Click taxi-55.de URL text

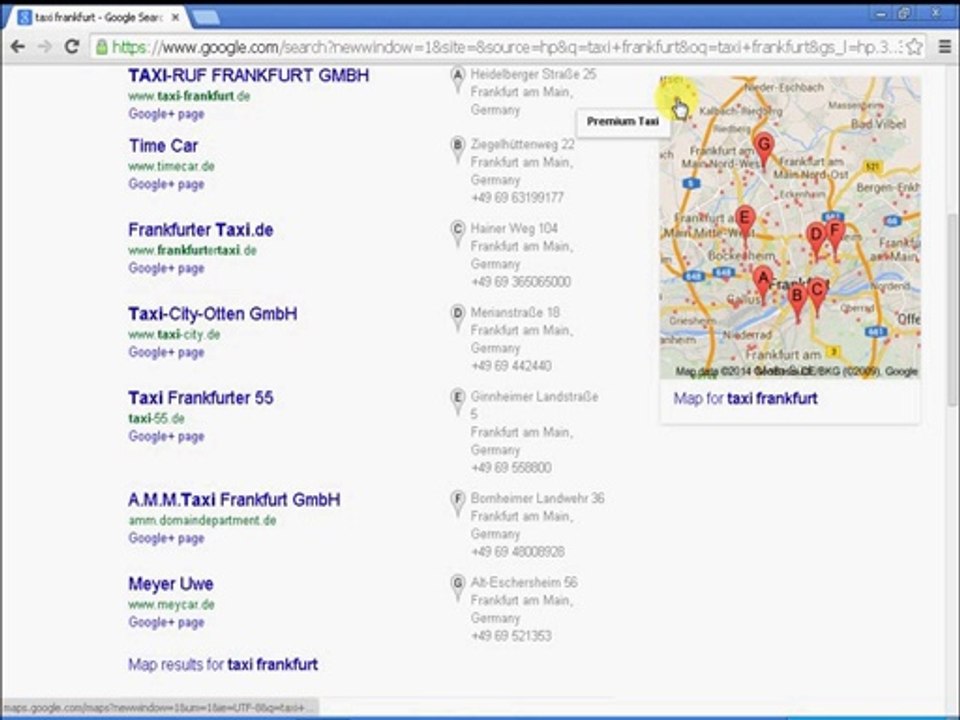coord(156,419)
